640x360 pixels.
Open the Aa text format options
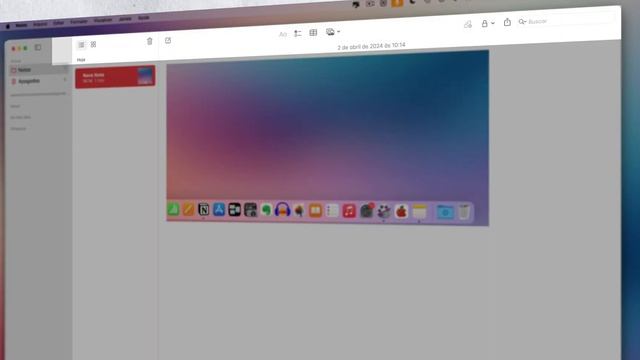282,34
